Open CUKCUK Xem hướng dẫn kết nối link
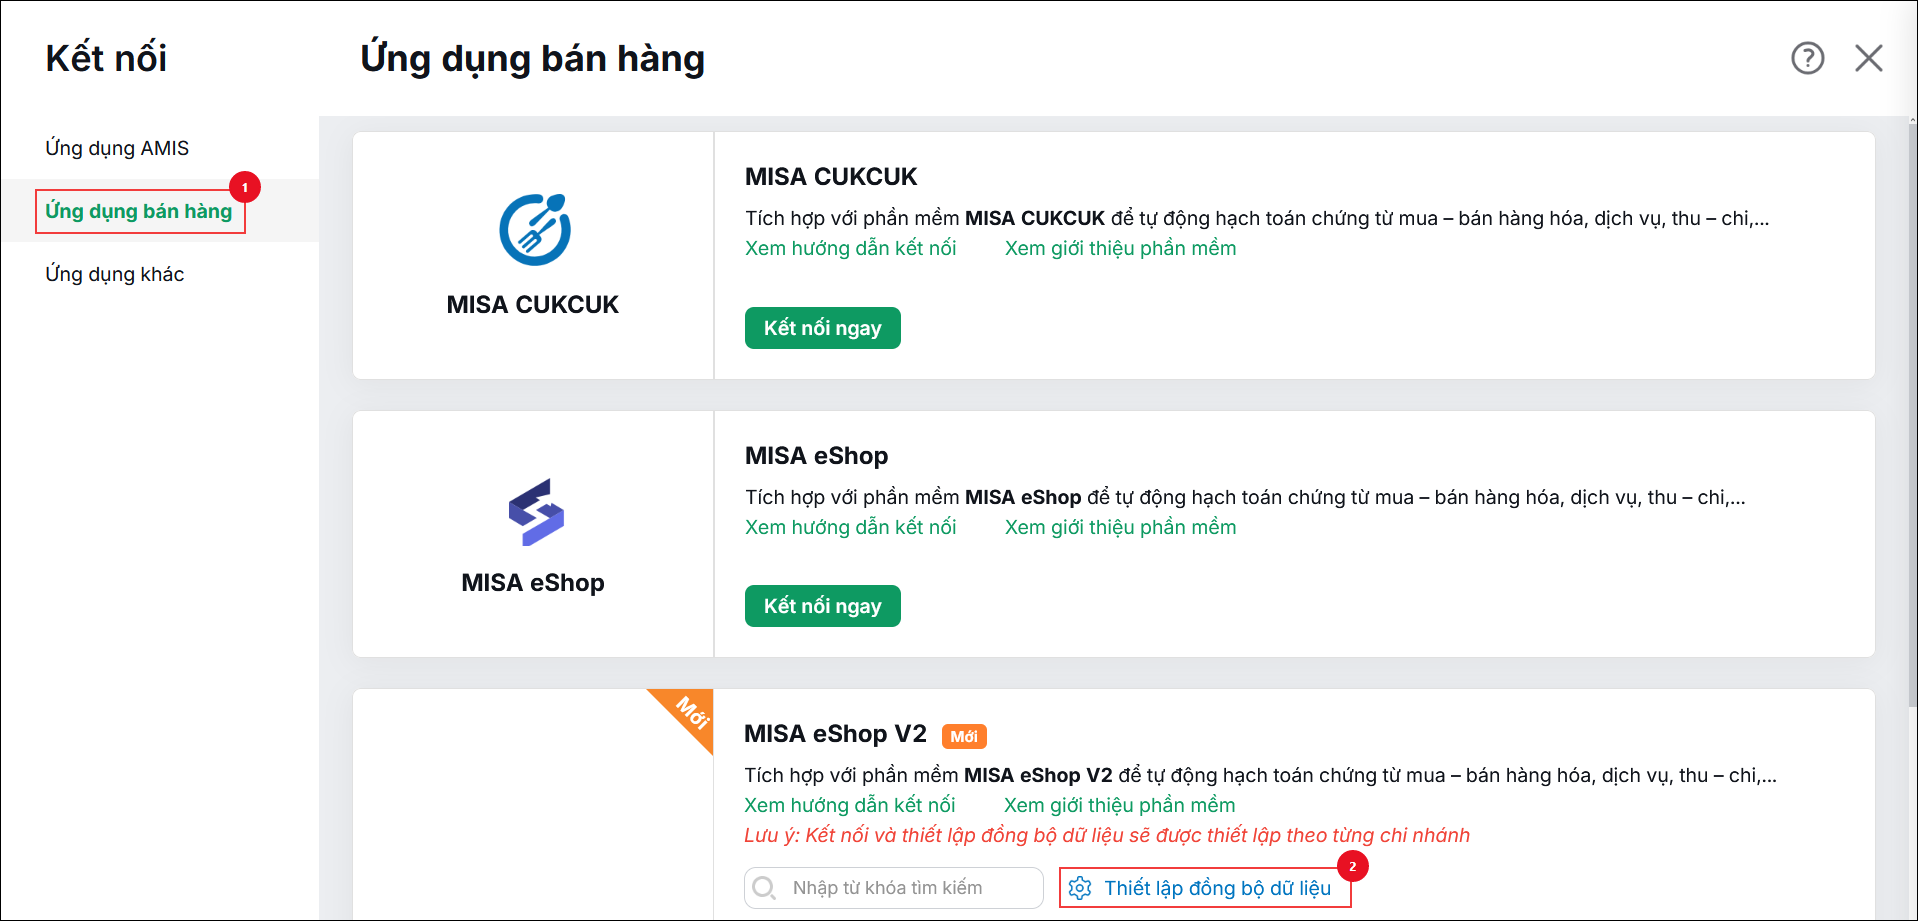 pos(850,248)
